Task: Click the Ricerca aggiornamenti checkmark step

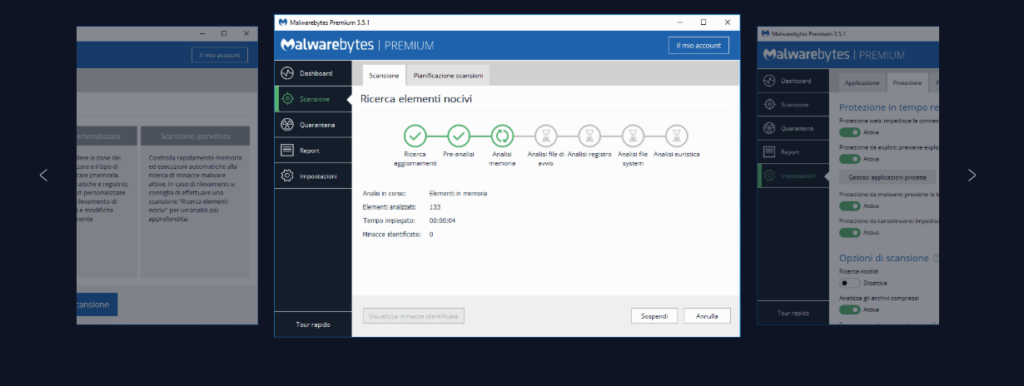Action: 415,136
